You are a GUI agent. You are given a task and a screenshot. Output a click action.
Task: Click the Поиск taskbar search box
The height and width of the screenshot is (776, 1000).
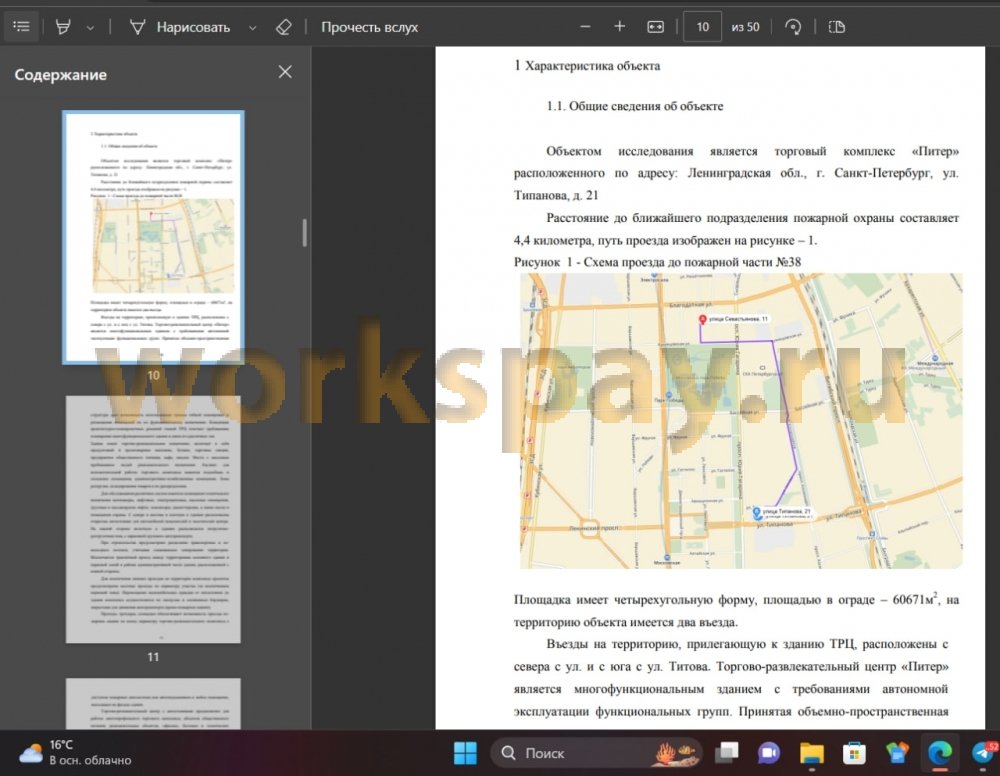(x=596, y=753)
